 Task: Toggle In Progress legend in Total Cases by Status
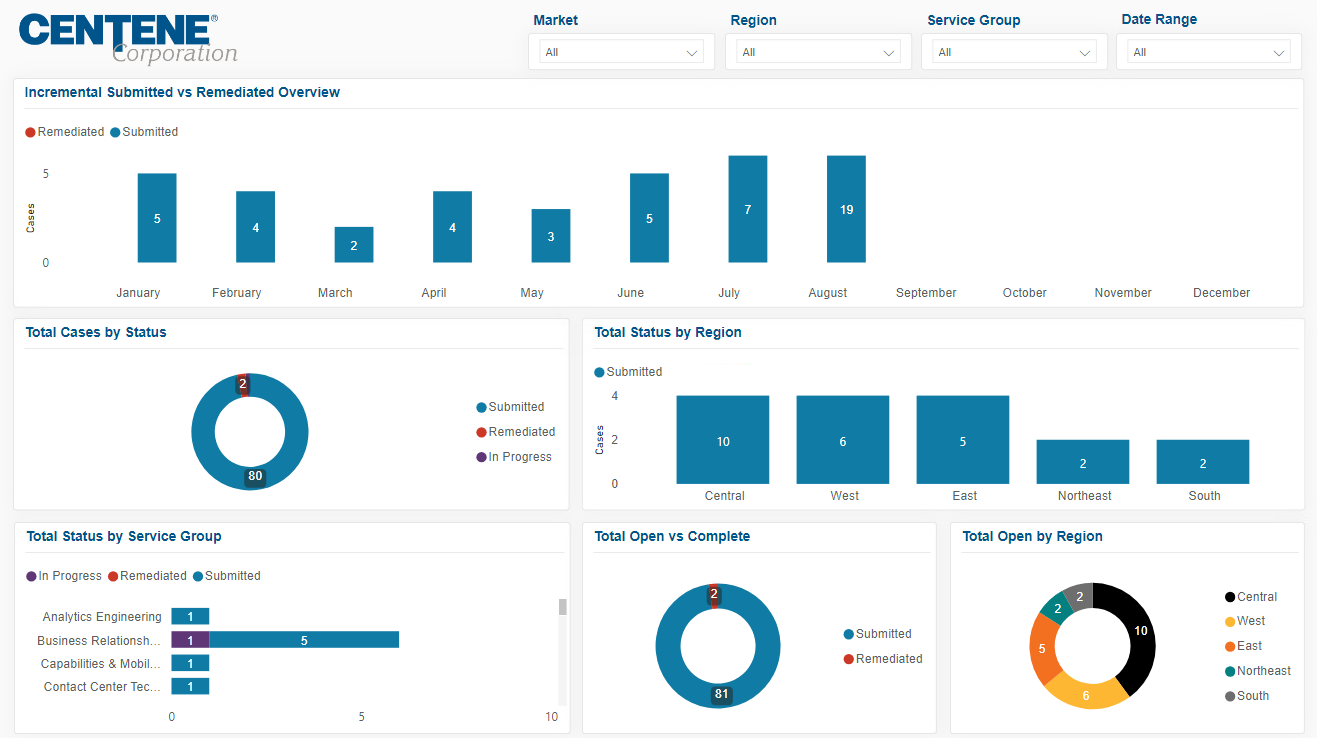tap(514, 457)
